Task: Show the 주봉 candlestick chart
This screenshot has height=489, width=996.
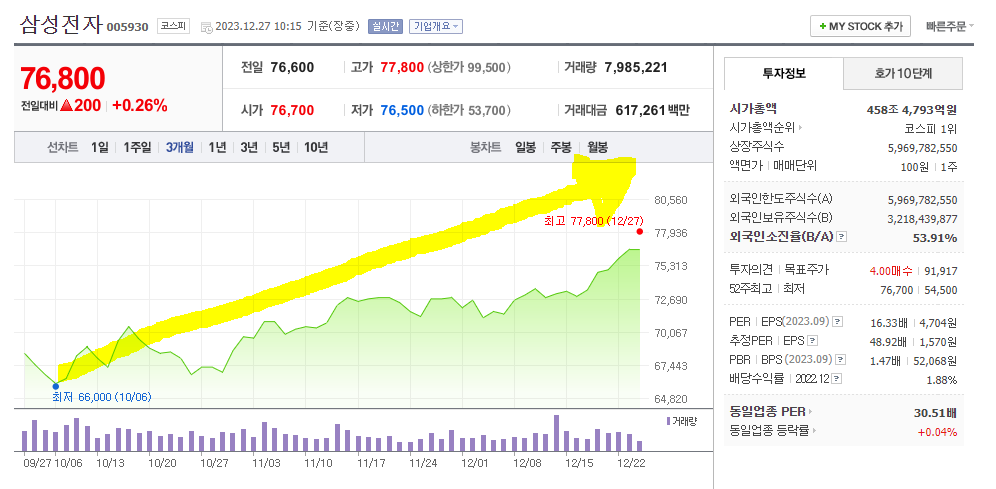Action: click(561, 148)
